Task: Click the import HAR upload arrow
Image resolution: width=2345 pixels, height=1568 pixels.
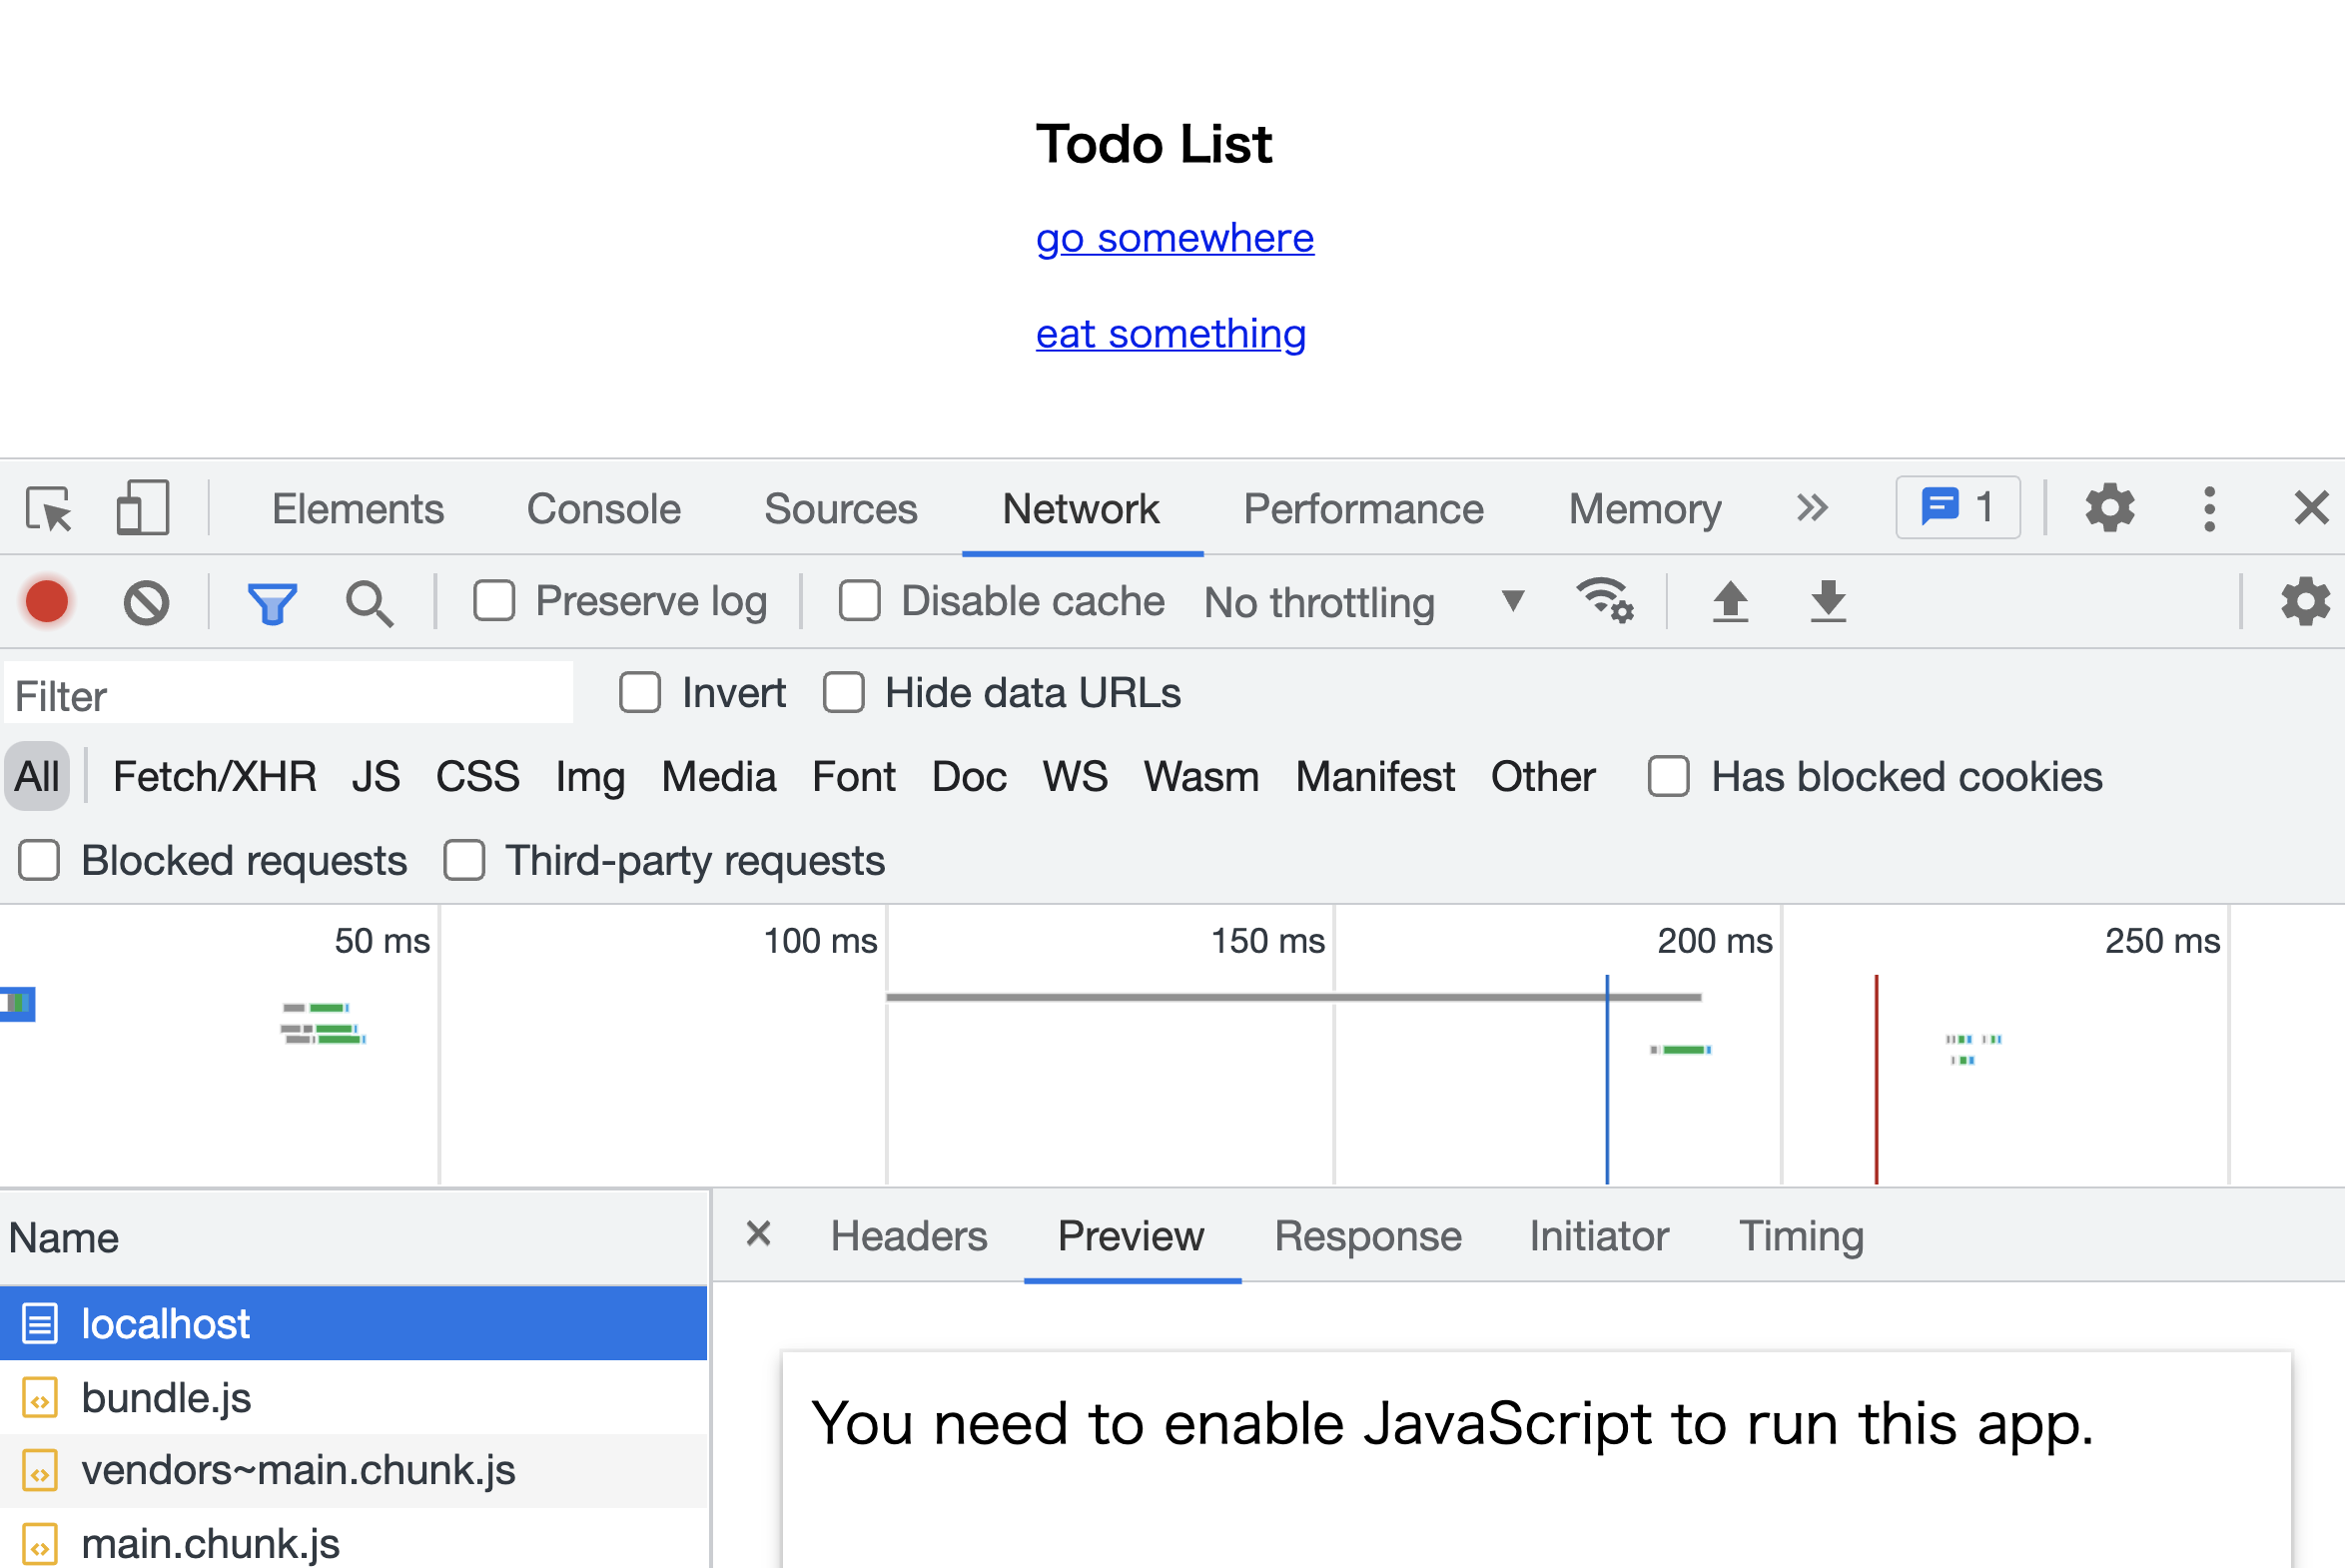Action: pyautogui.click(x=1730, y=602)
